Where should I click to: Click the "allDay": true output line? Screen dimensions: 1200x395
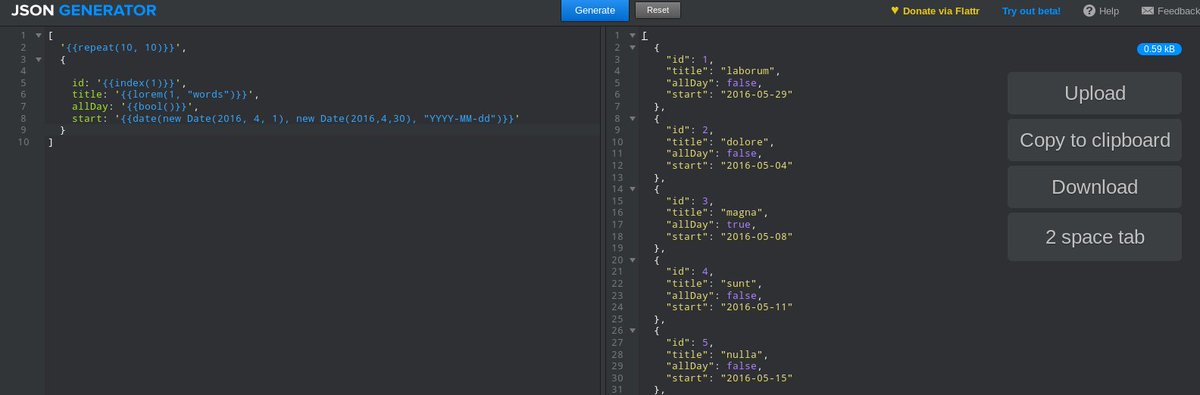pos(712,224)
